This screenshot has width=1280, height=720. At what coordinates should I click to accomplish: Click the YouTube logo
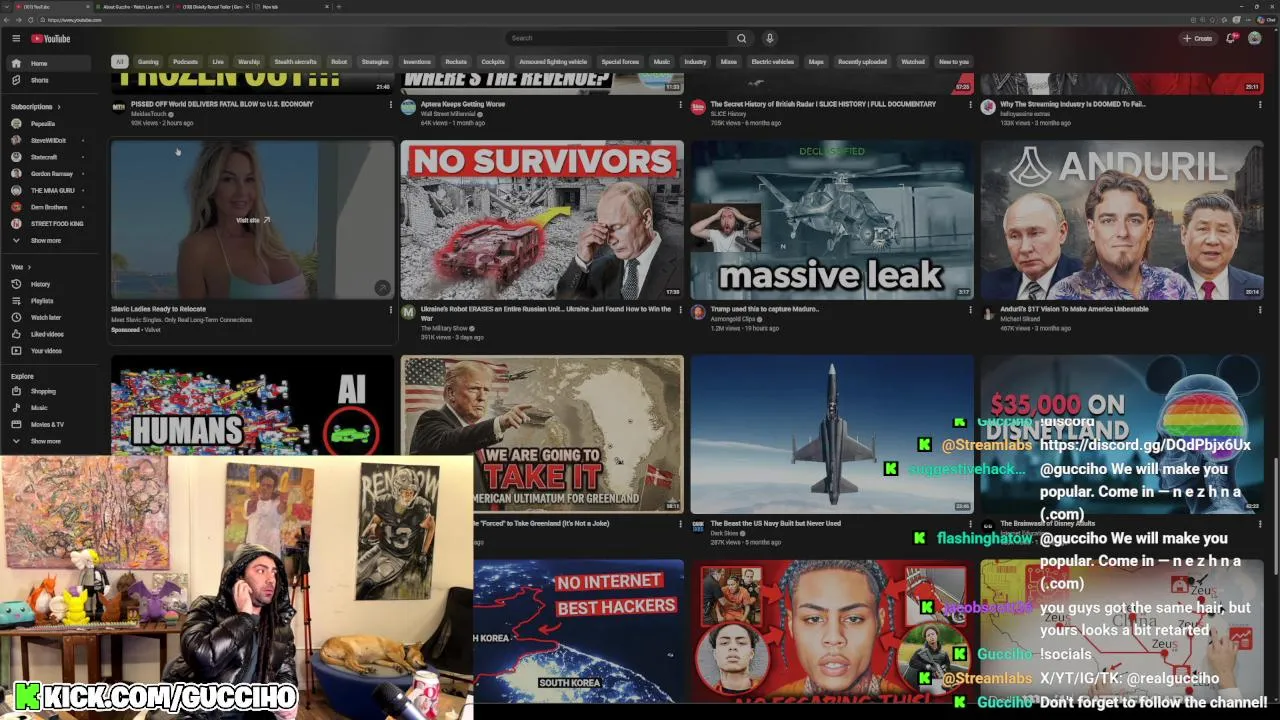50,39
